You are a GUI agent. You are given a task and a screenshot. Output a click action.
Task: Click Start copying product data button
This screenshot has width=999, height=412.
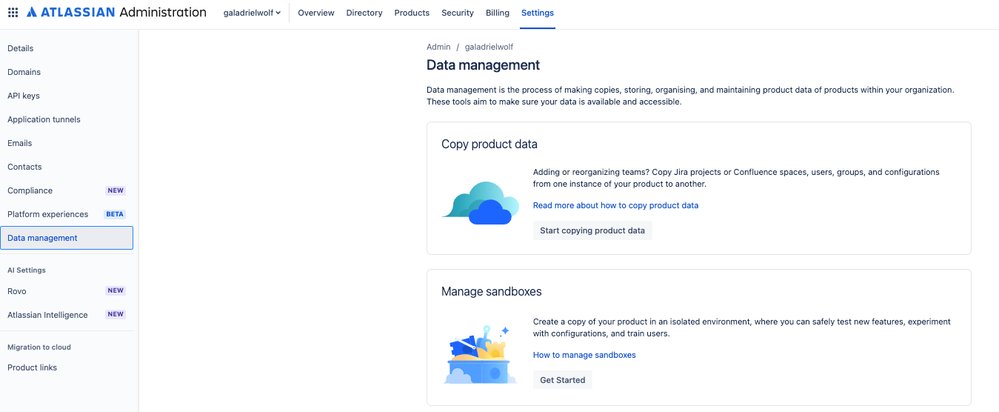pos(593,231)
